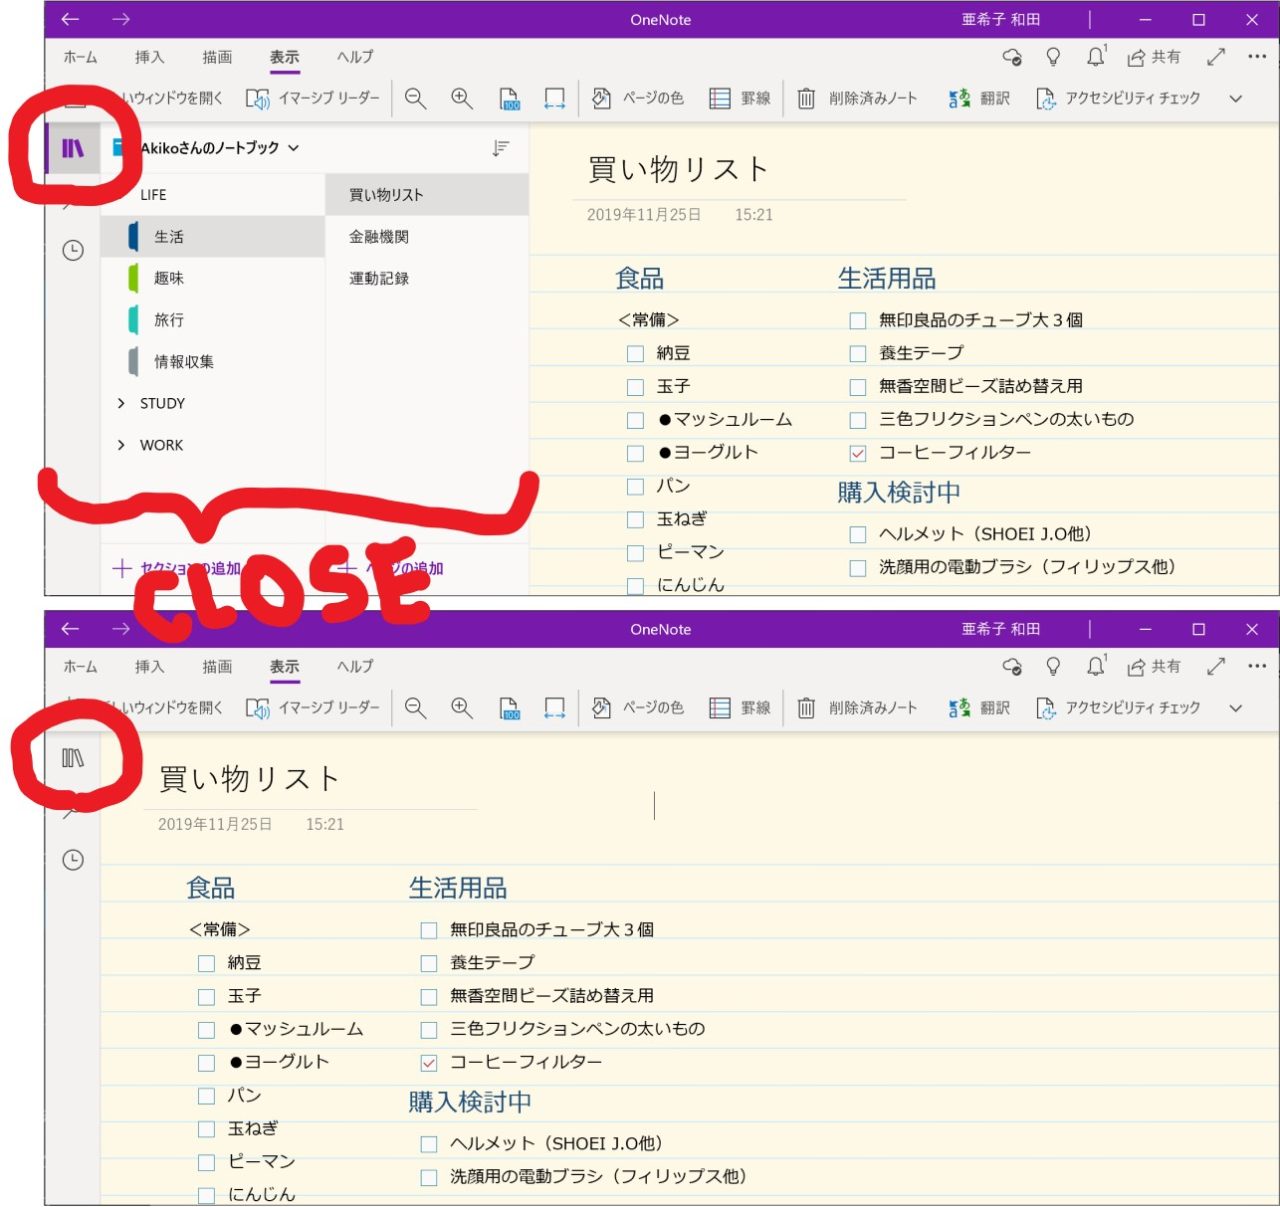Viewport: 1280px width, 1207px height.
Task: Open the 描画 tab in lower window
Action: coord(217,666)
